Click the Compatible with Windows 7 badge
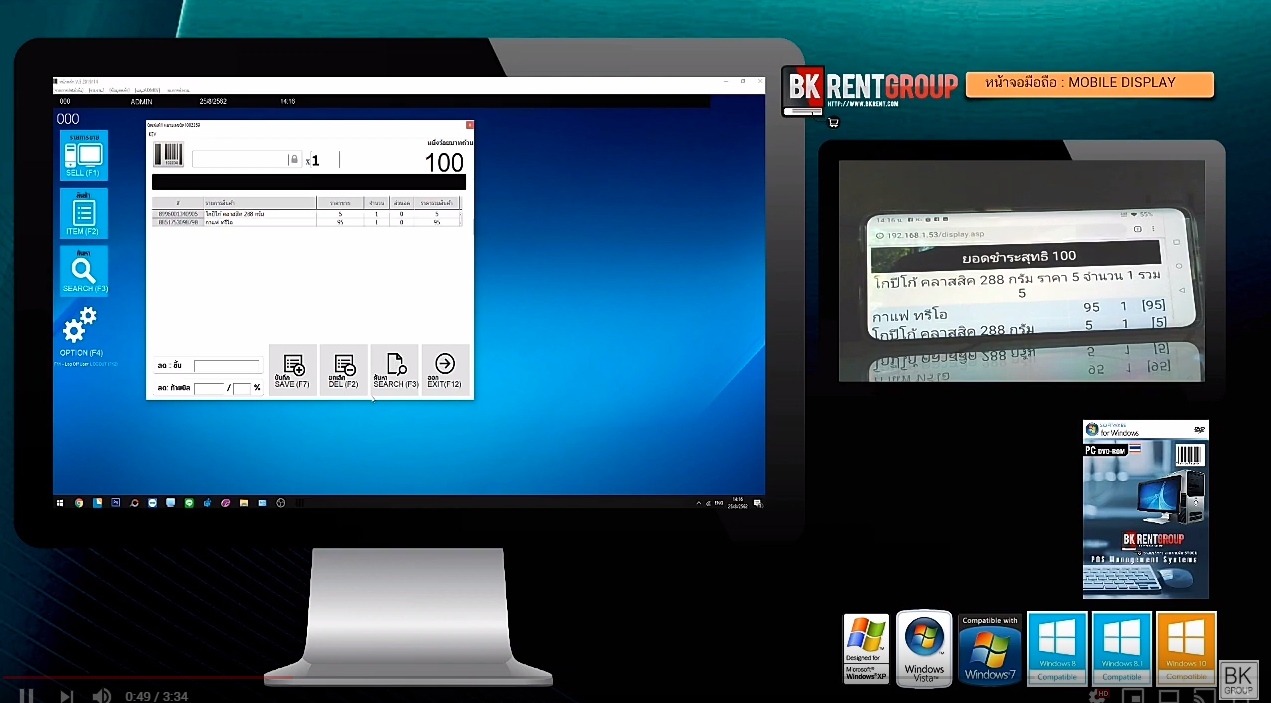Screen dimensions: 1271x703 tap(989, 648)
